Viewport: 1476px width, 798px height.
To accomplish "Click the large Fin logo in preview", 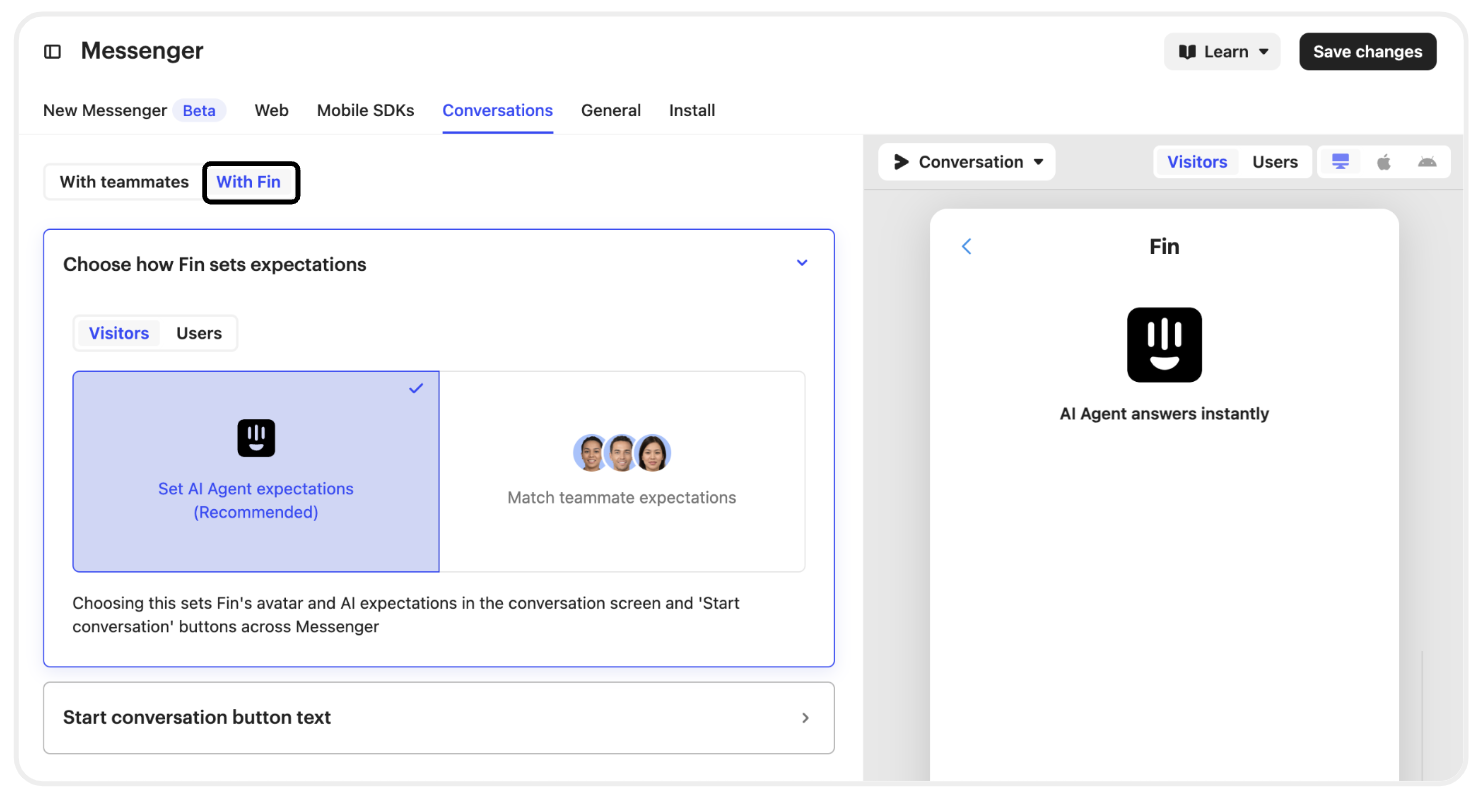I will click(1164, 344).
